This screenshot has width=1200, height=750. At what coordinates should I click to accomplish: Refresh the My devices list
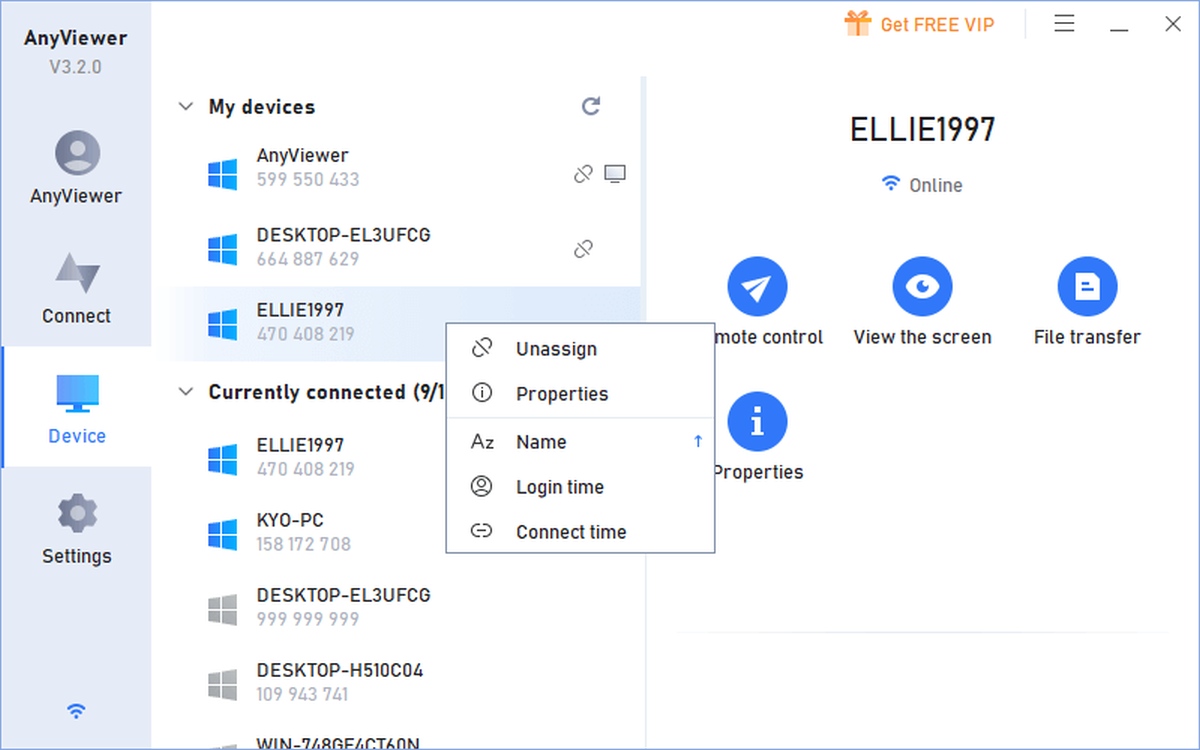591,106
